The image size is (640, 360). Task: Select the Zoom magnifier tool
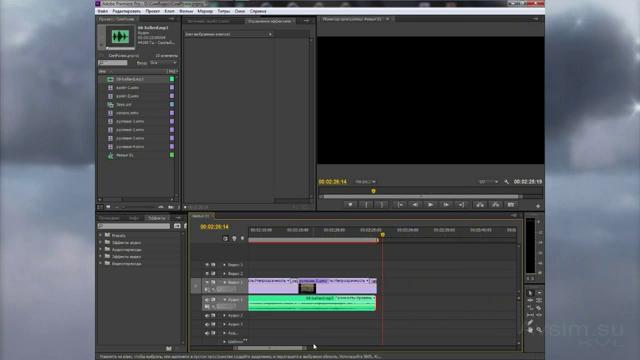point(539,330)
